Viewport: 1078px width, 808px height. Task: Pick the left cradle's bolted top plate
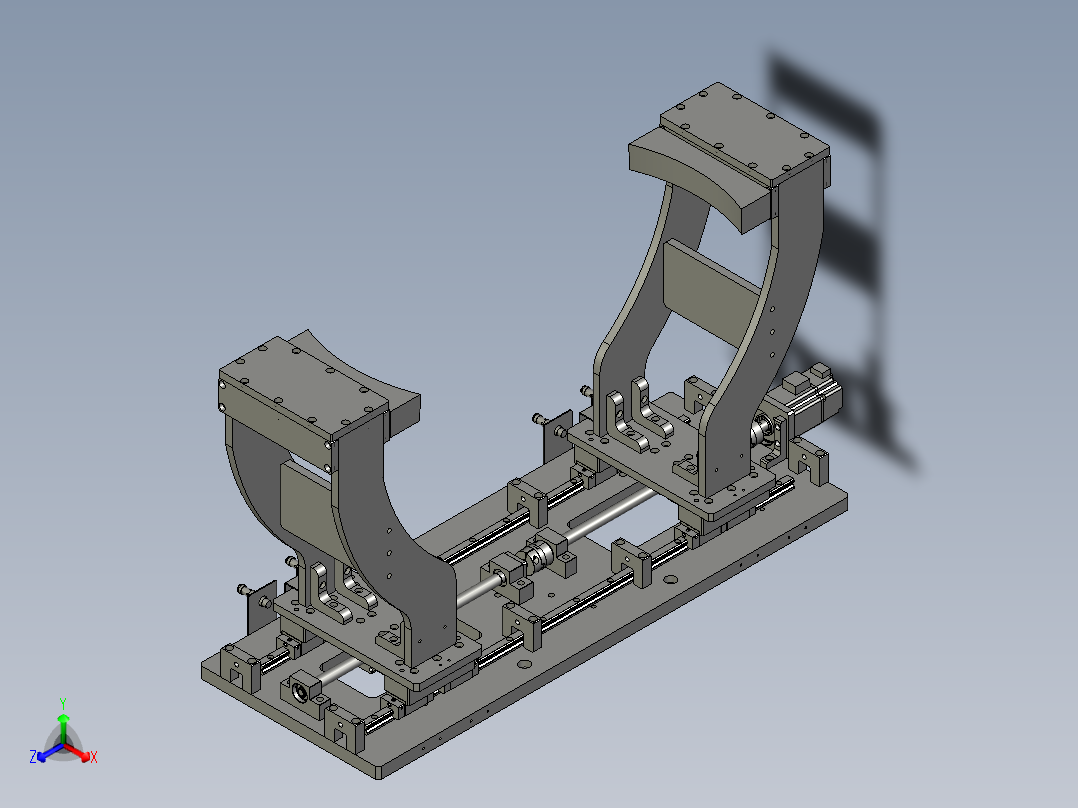[302, 386]
